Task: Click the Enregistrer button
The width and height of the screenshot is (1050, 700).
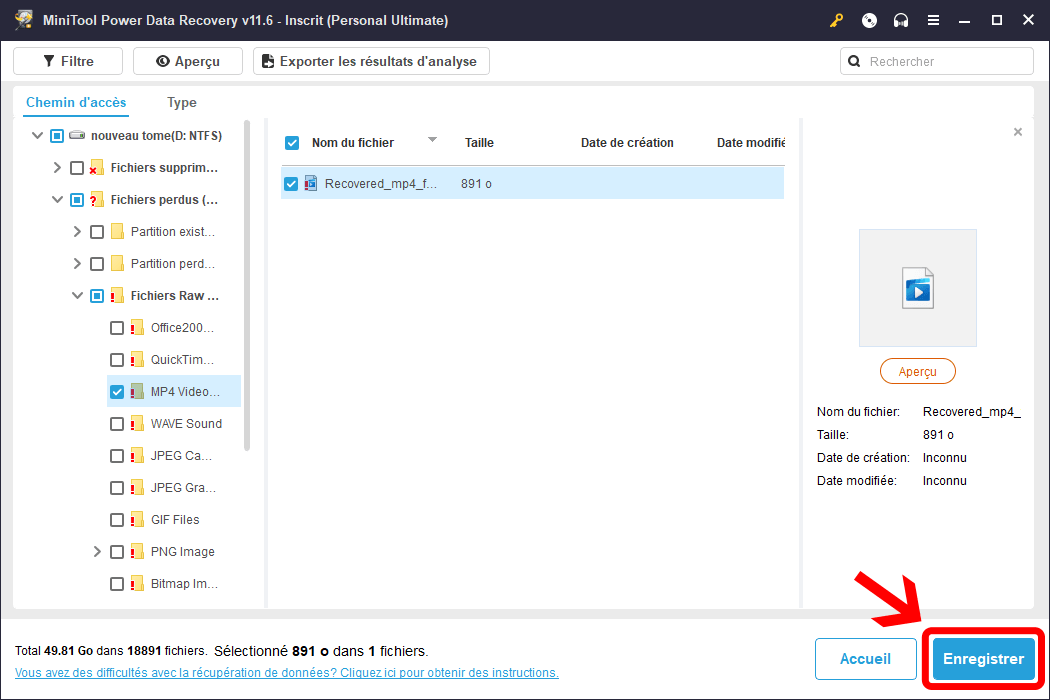Action: [x=983, y=659]
